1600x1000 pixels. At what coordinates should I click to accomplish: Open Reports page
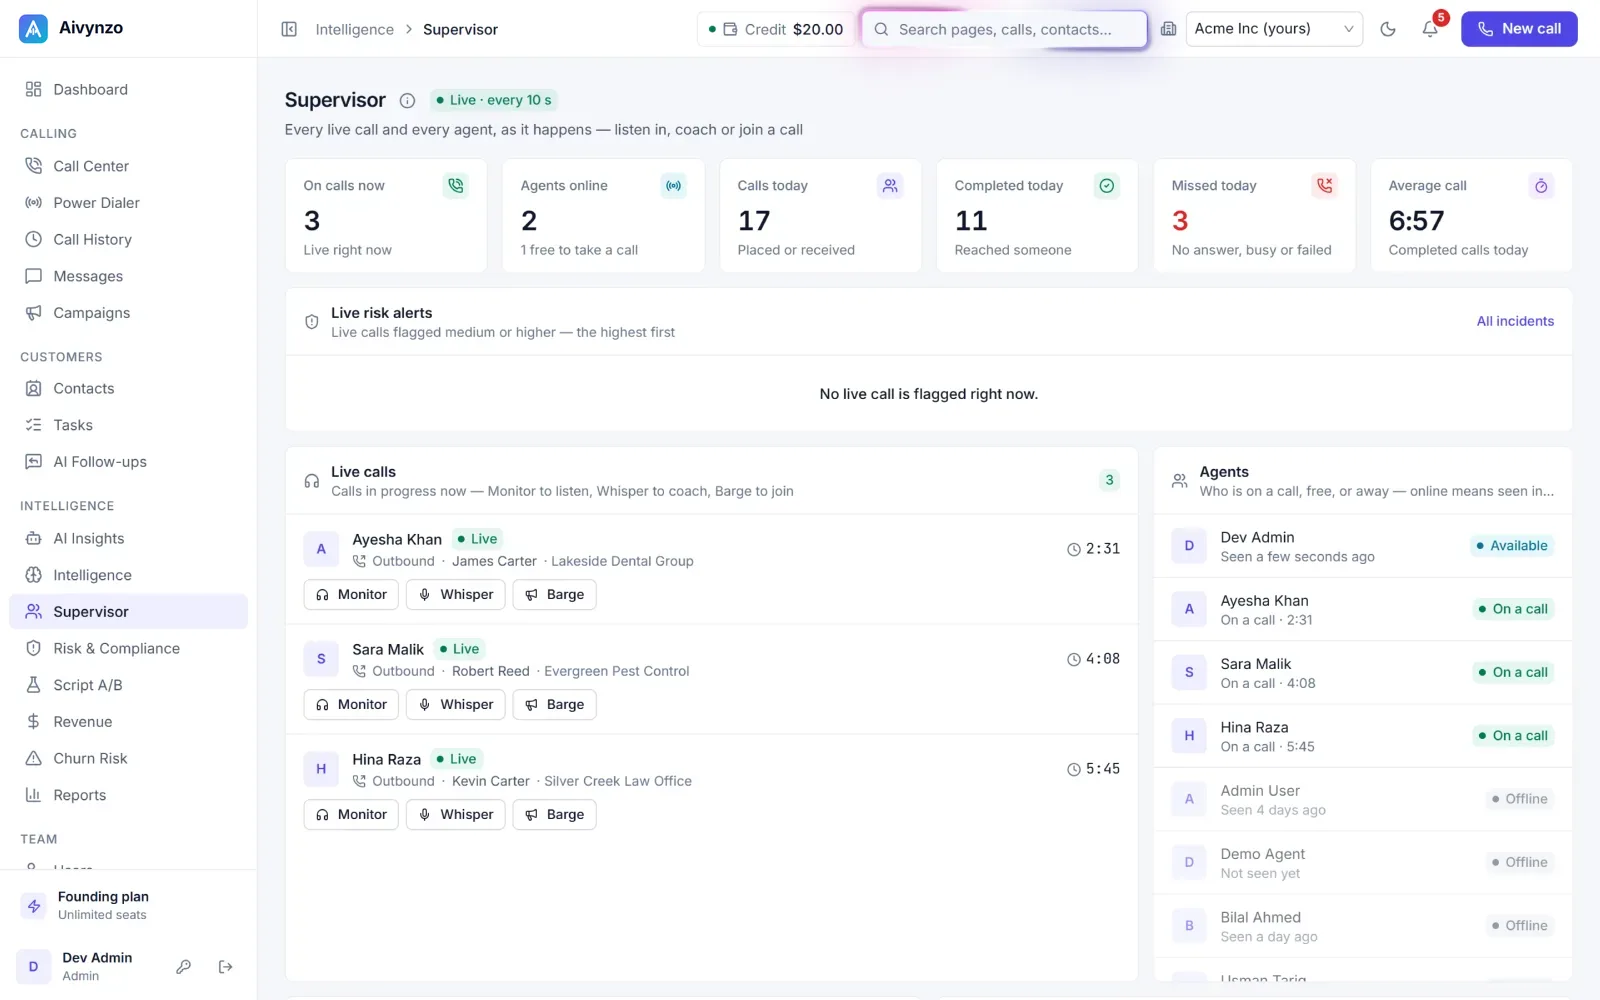128,795
